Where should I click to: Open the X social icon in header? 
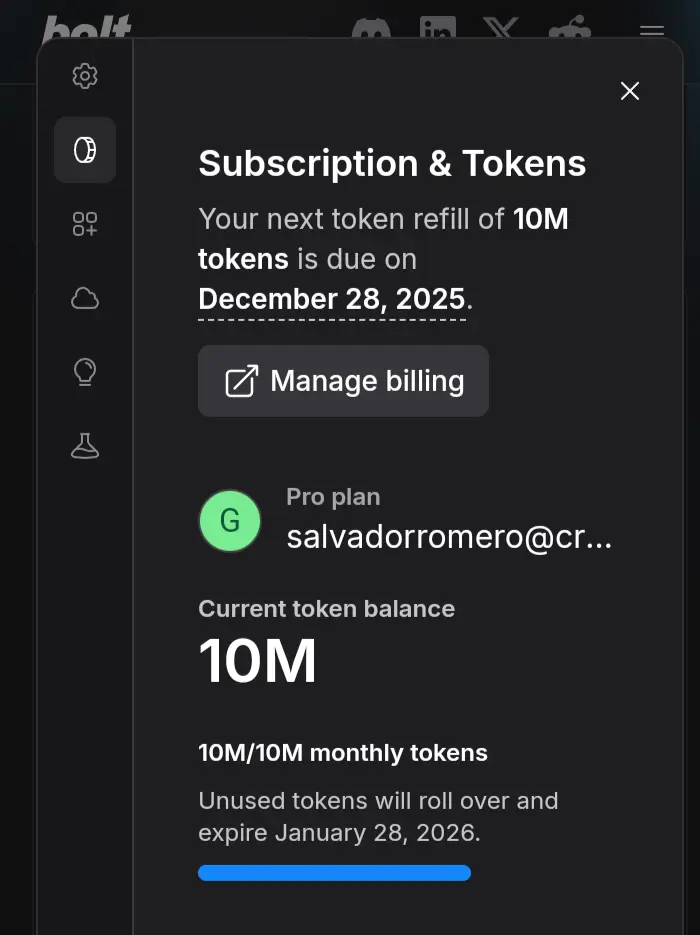[501, 27]
